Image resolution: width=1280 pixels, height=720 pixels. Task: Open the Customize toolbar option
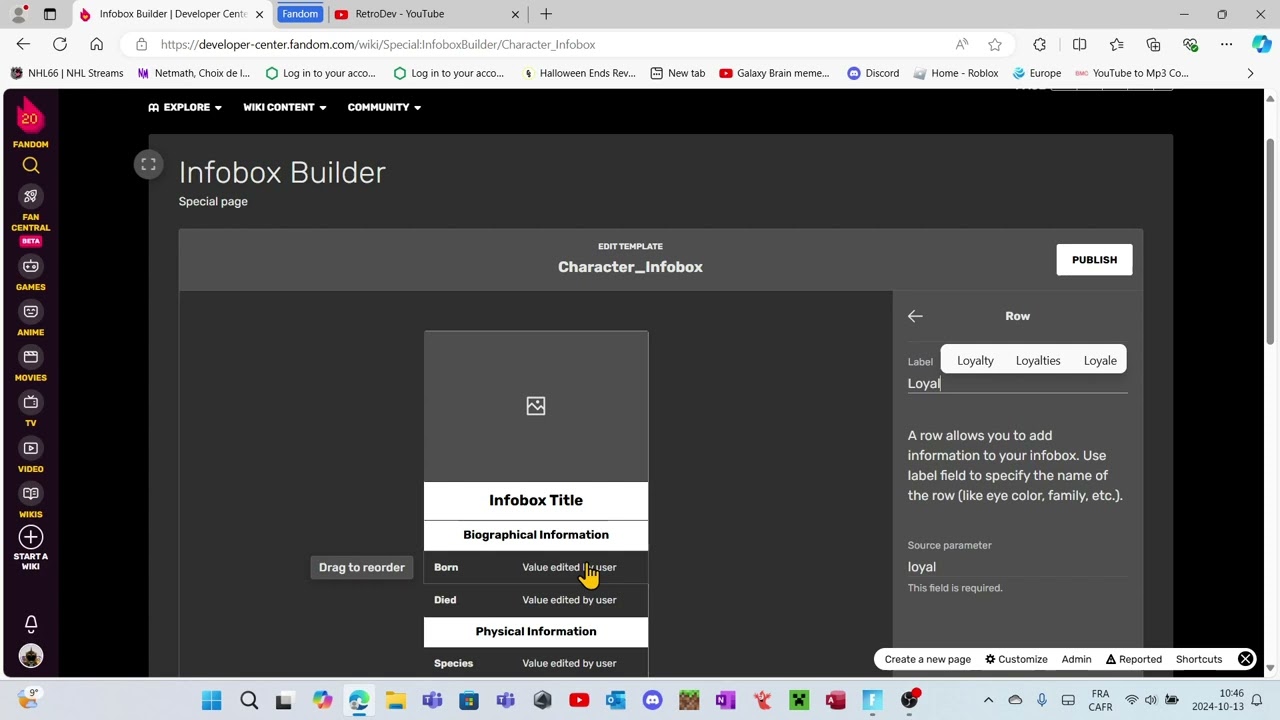pyautogui.click(x=1016, y=660)
